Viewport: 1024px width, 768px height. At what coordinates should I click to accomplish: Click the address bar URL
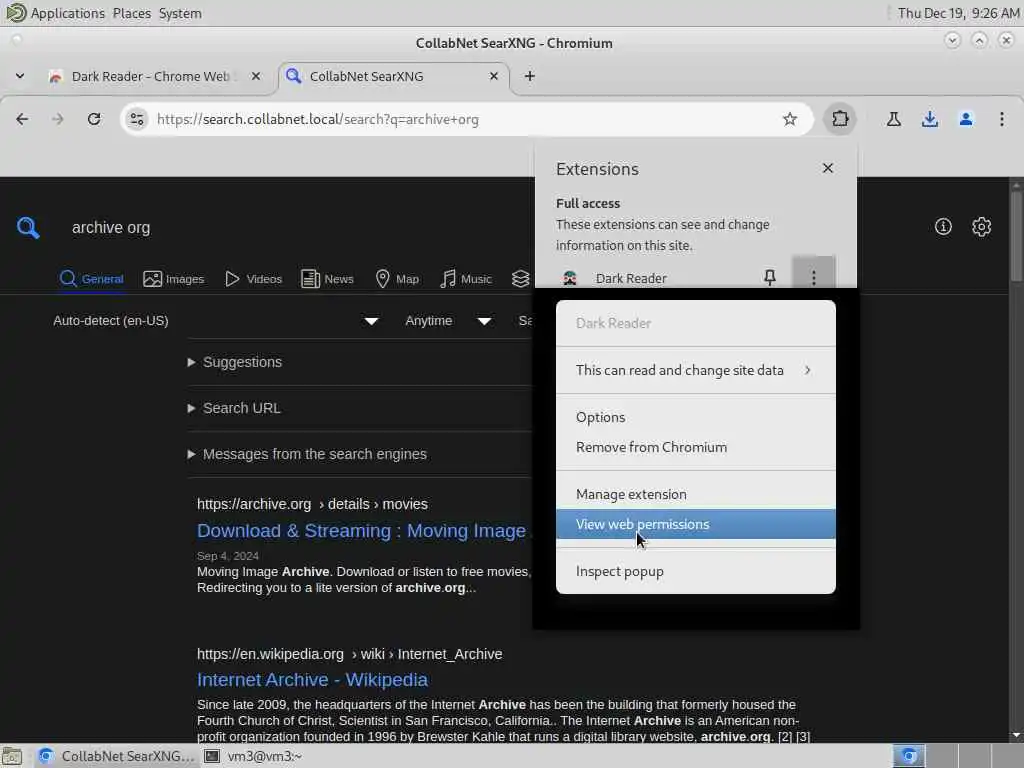[317, 119]
